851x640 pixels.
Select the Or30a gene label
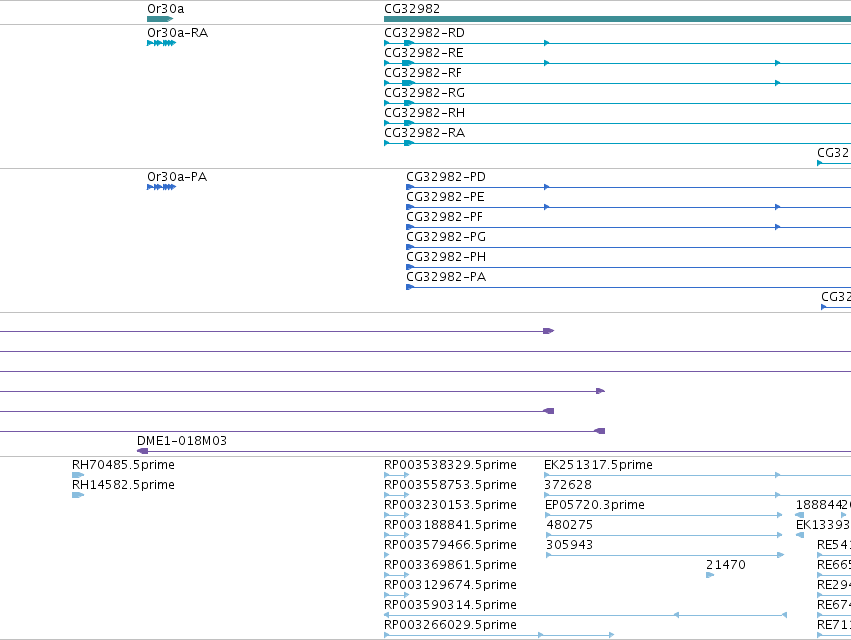pyautogui.click(x=166, y=9)
